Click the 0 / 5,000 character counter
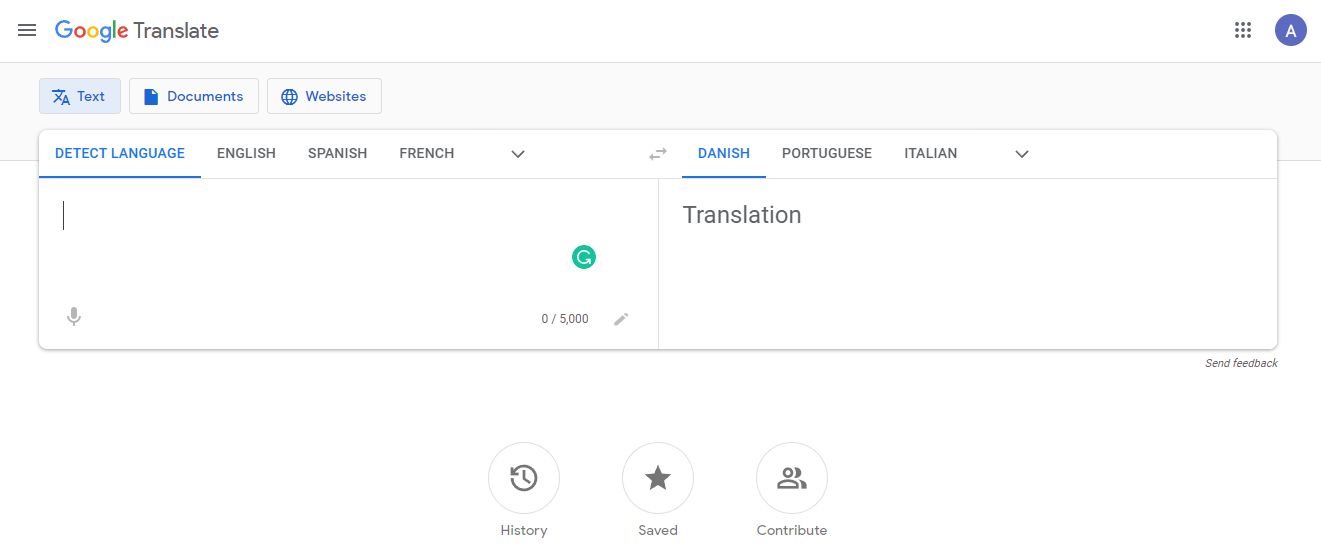The image size is (1321, 551). pos(565,319)
